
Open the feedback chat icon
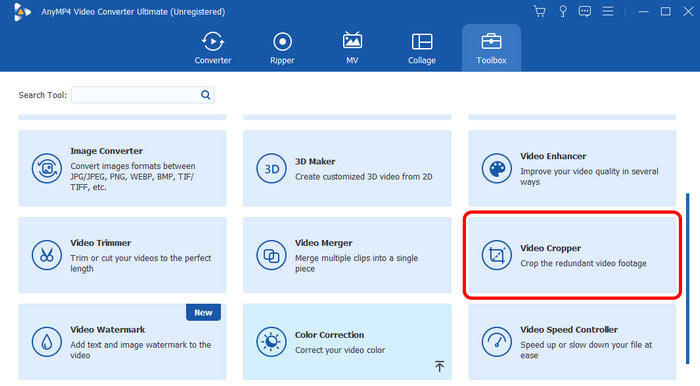point(585,11)
